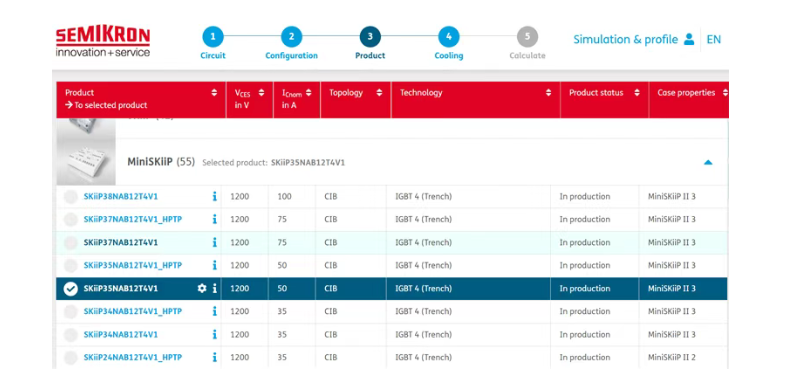Click the user profile icon
This screenshot has width=794, height=381.
pyautogui.click(x=689, y=40)
